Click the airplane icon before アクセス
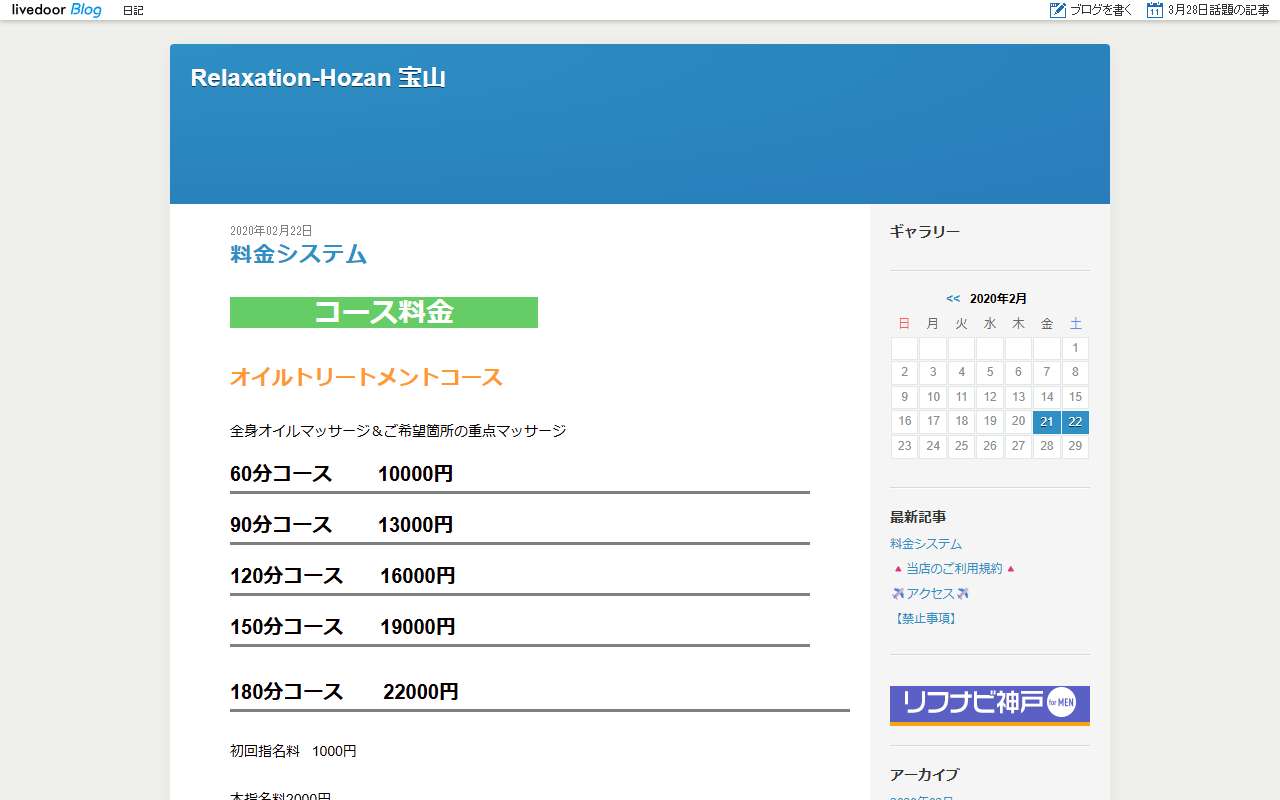1280x800 pixels. pos(897,594)
